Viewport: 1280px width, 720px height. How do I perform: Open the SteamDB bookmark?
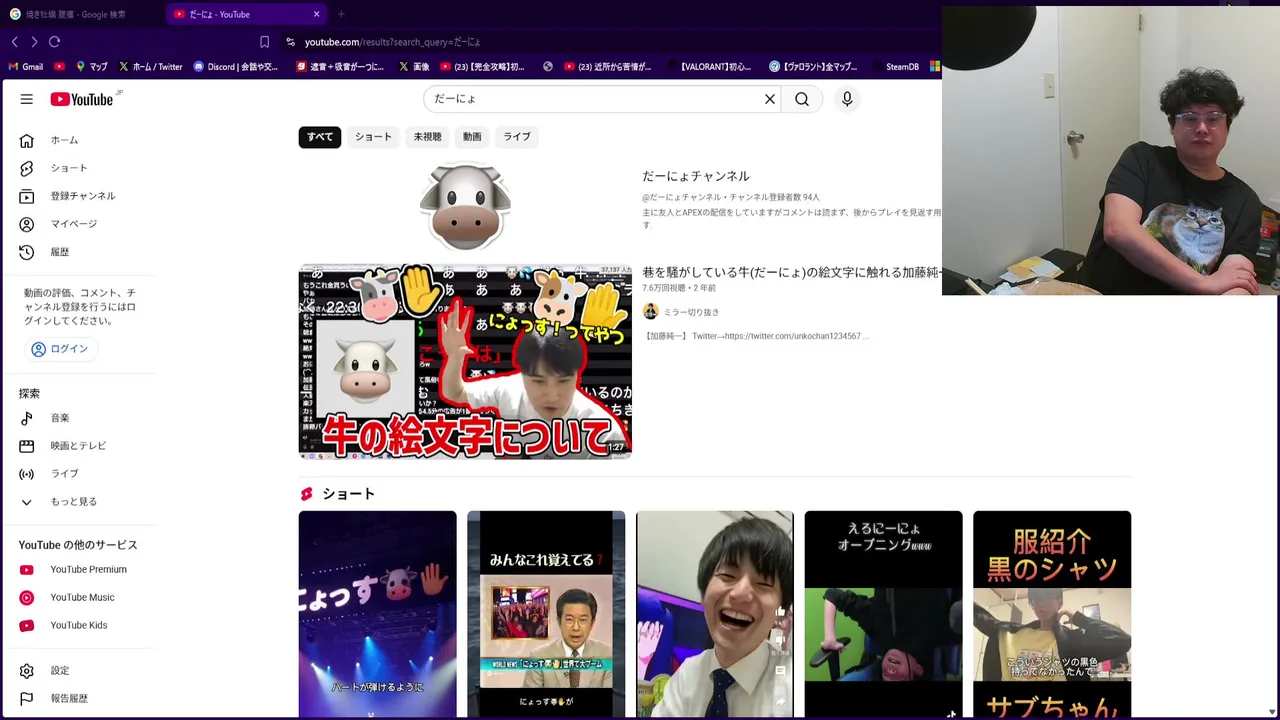(x=894, y=67)
